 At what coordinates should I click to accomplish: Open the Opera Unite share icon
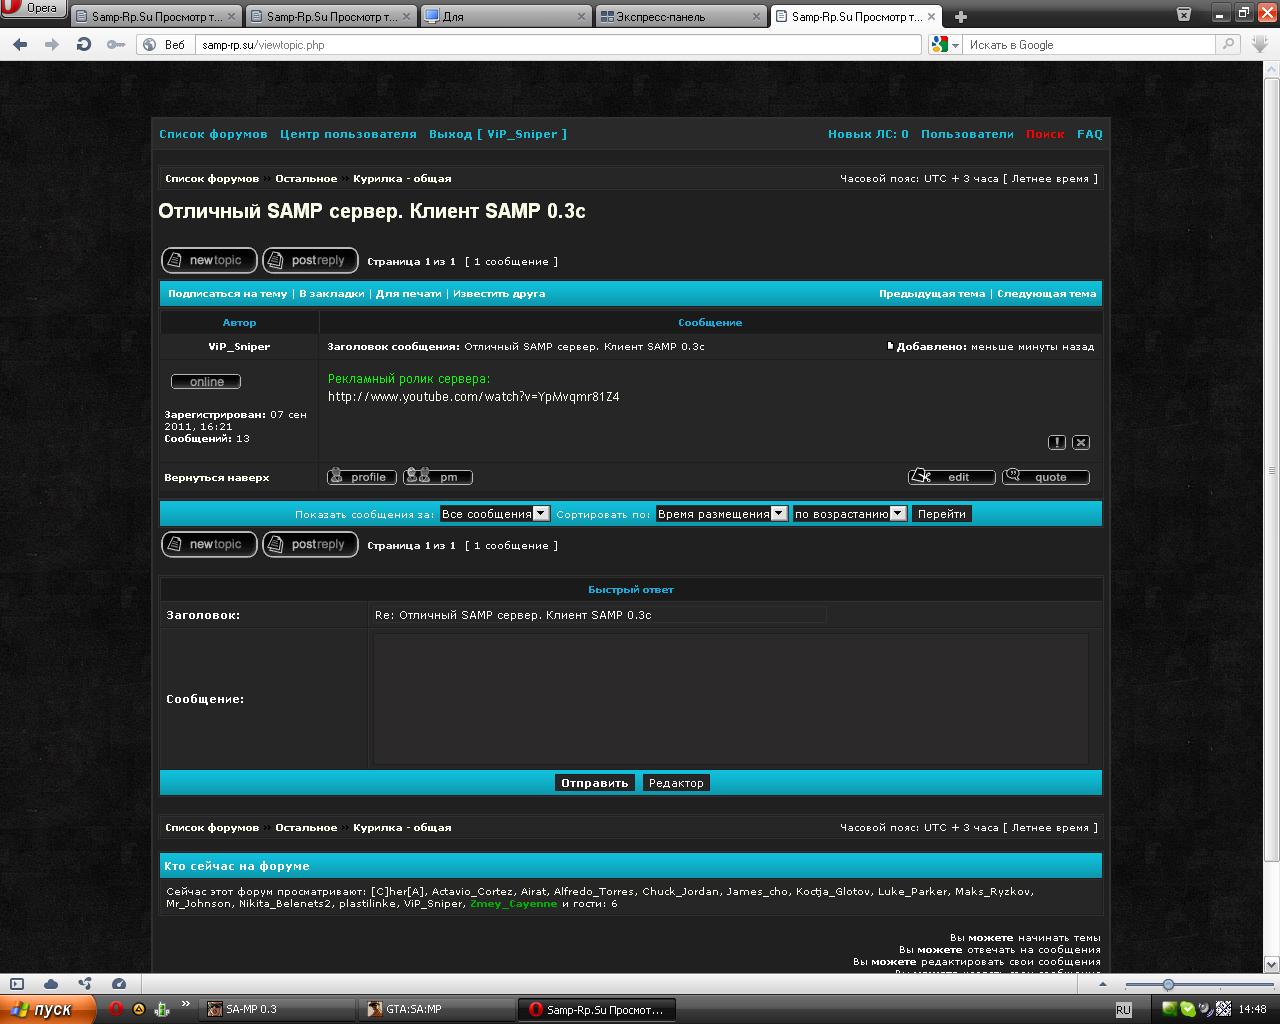85,984
